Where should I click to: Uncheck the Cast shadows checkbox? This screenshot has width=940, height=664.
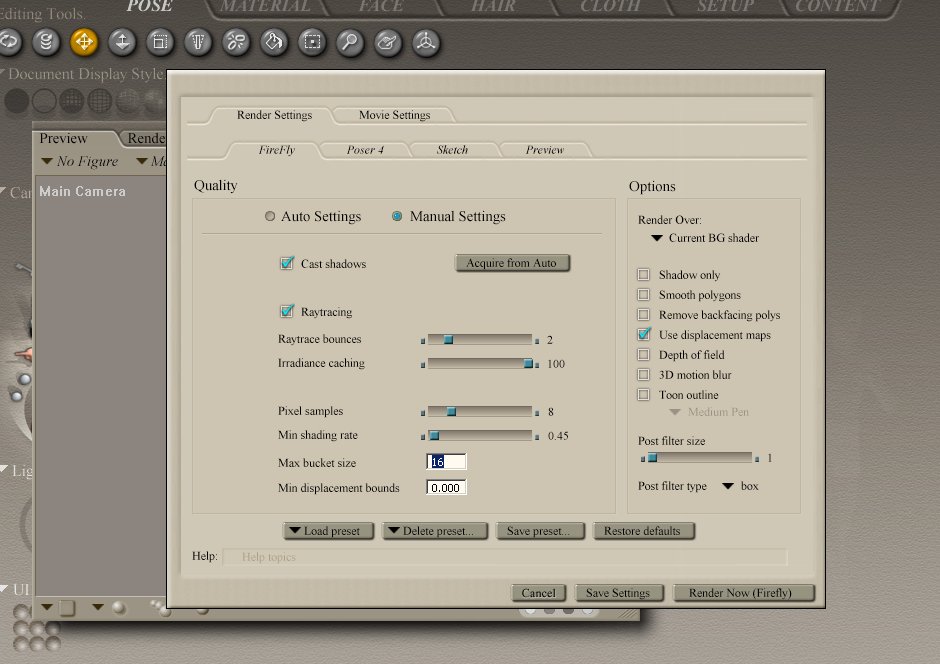coord(287,264)
